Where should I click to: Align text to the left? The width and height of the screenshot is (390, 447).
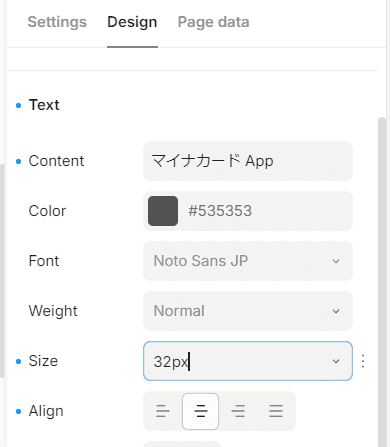(163, 411)
